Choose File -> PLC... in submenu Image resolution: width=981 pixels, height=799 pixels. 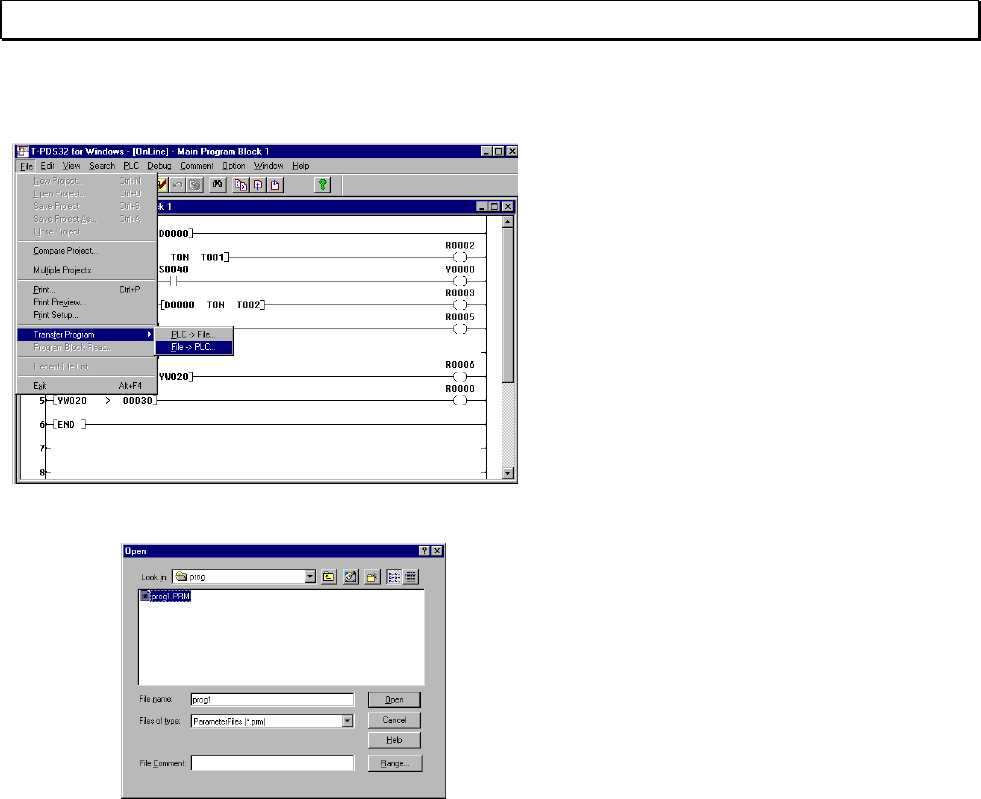pos(194,347)
